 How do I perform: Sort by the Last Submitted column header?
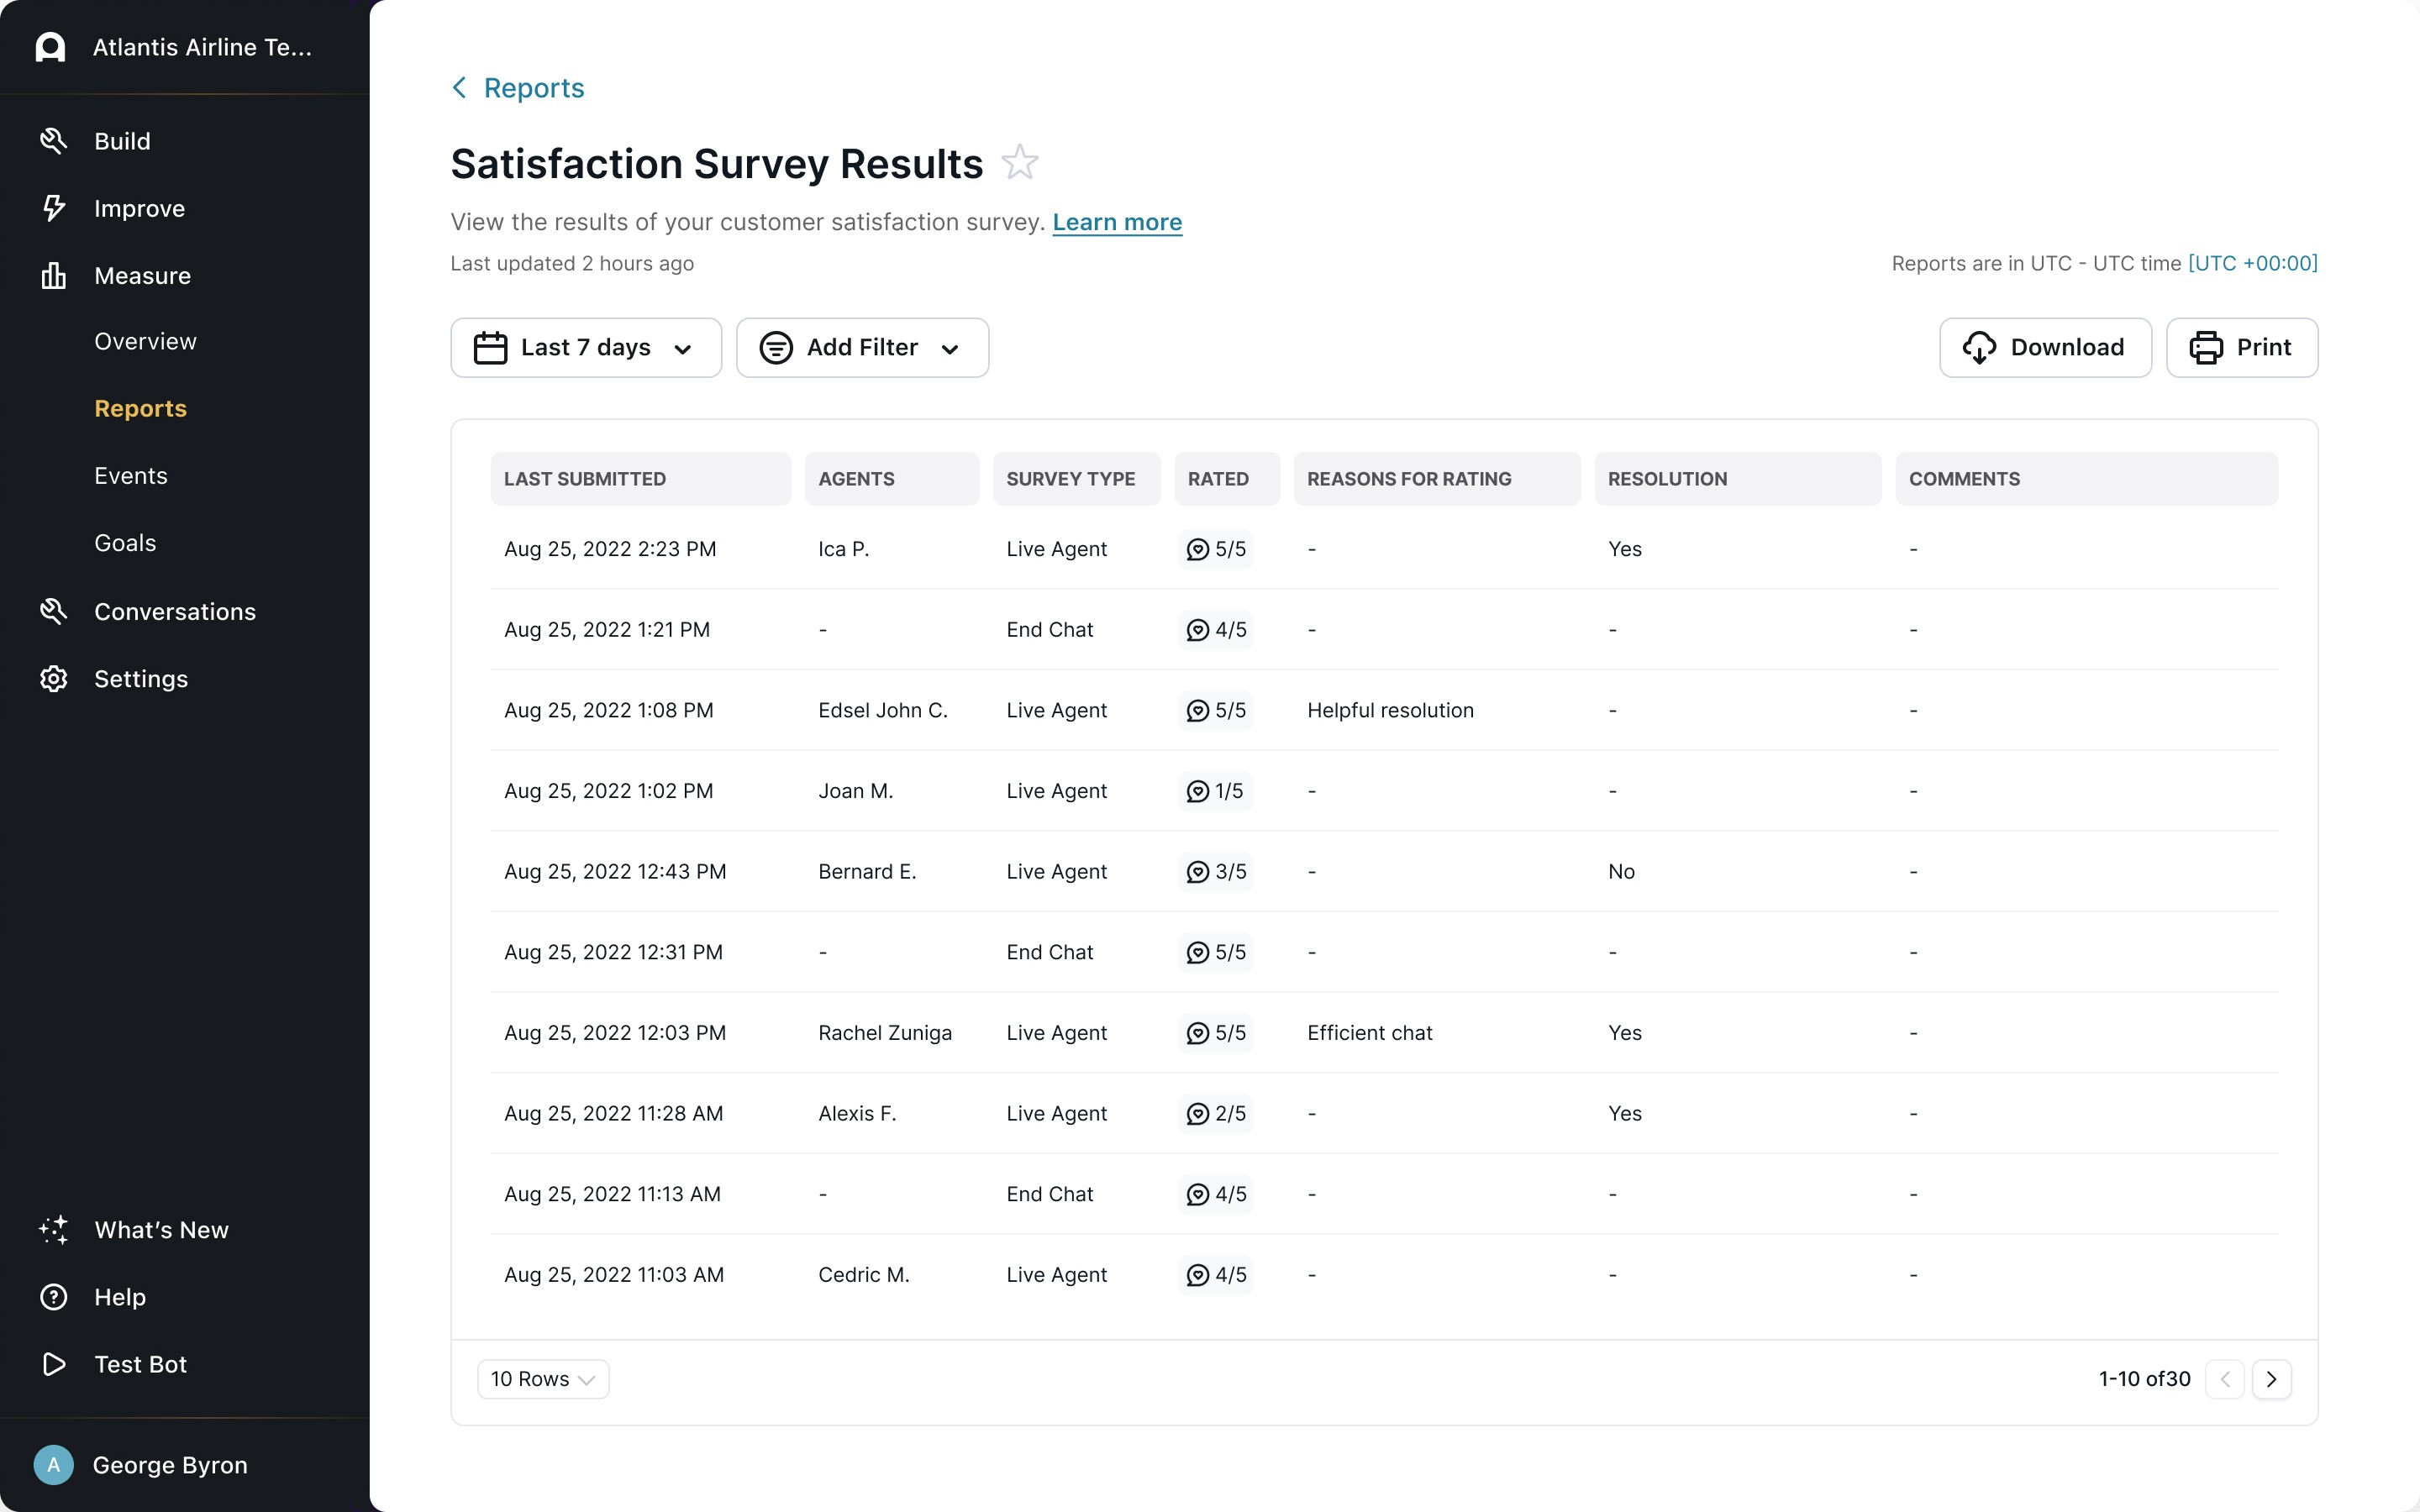[x=585, y=479]
